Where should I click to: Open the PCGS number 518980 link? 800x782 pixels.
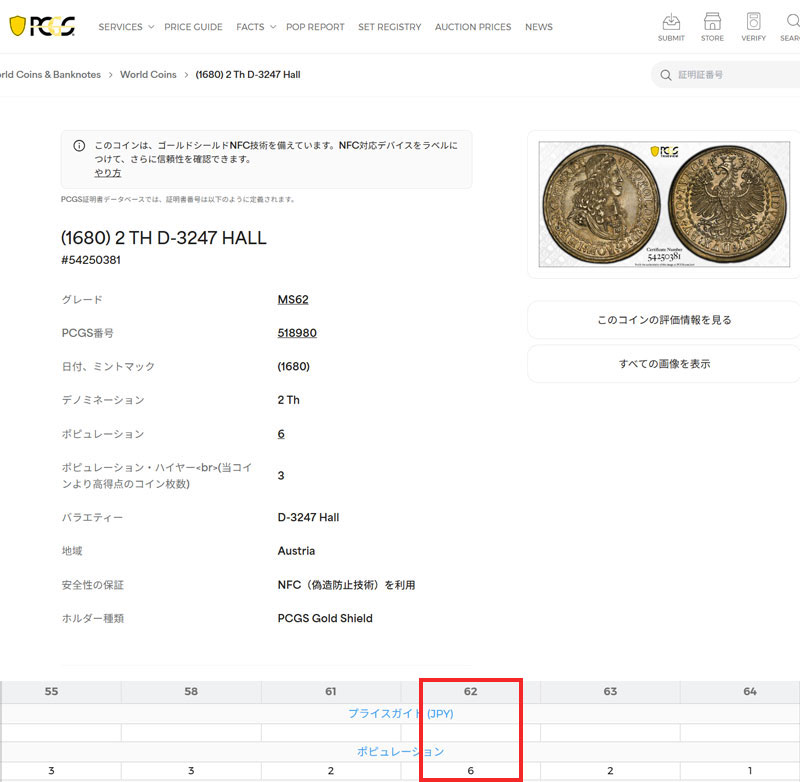coord(297,333)
